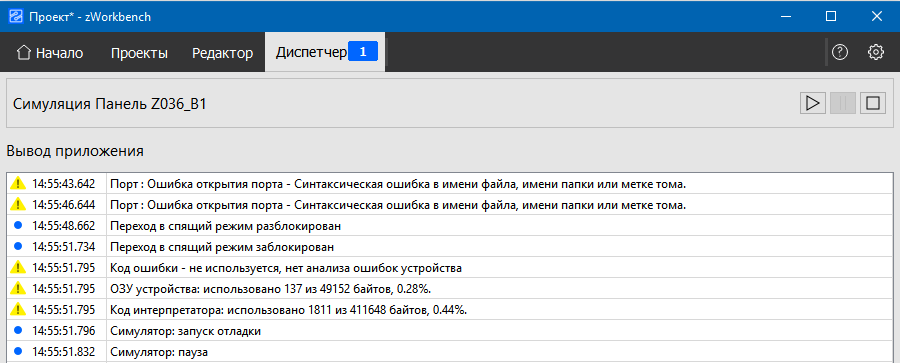The image size is (900, 363).
Task: Select timestamp 14:55:51.796
Action: pos(63,331)
